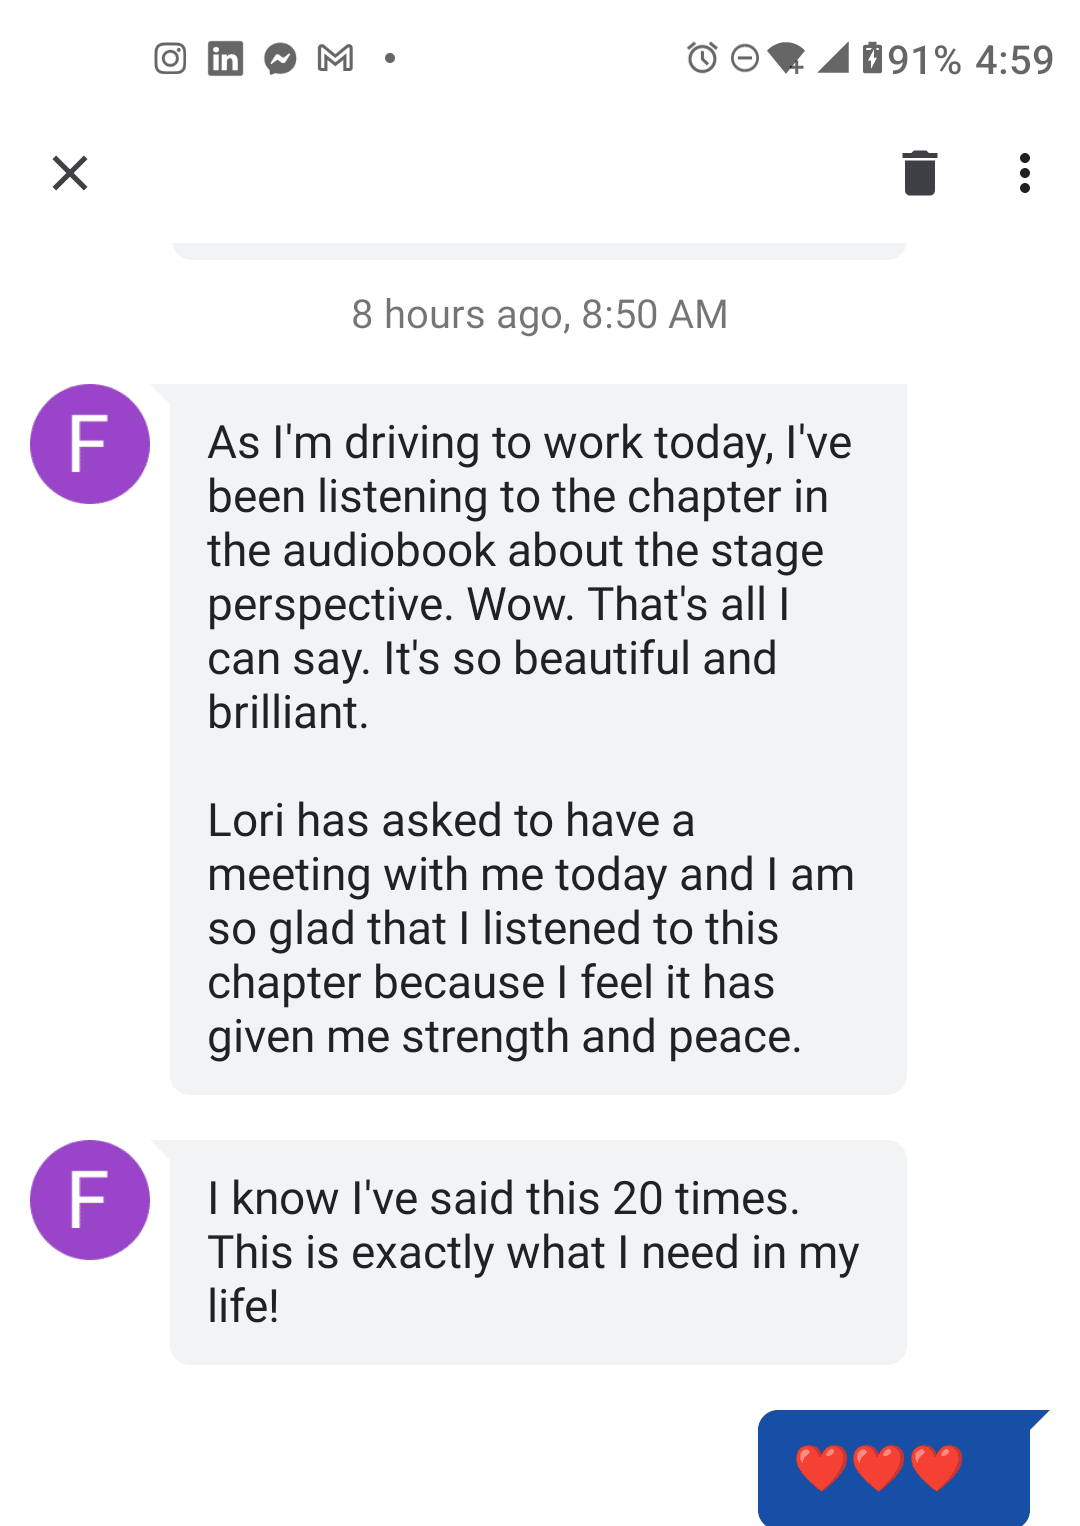Select the message about the audiobook chapter
This screenshot has height=1526, width=1080.
[538, 739]
